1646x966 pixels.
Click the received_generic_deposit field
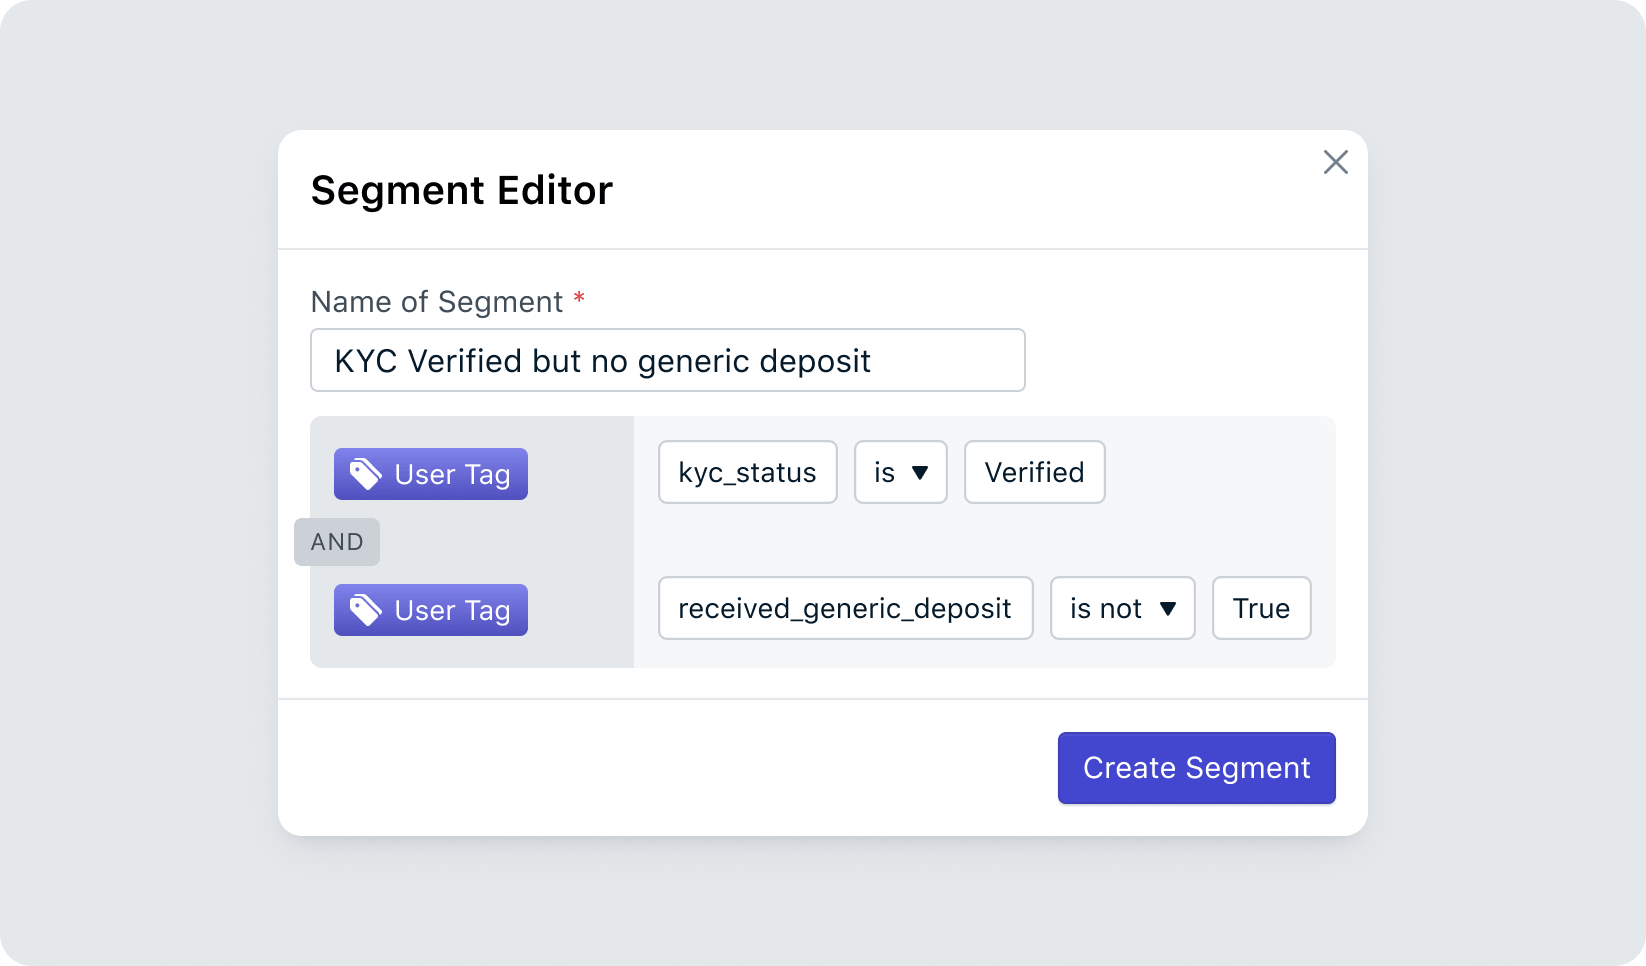845,608
